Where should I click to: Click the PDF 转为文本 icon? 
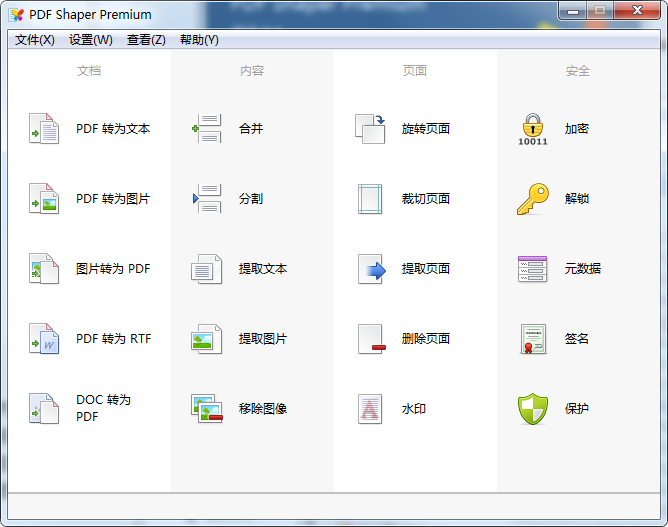coord(44,129)
